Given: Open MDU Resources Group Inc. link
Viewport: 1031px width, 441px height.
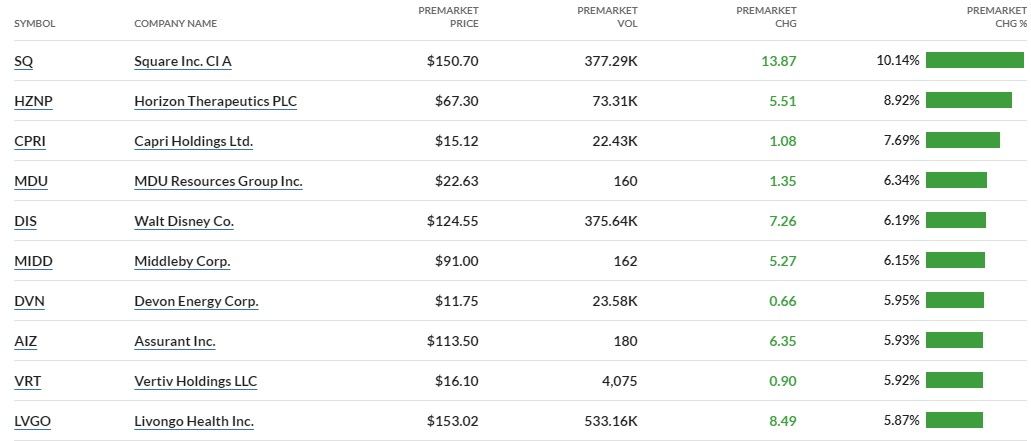Looking at the screenshot, I should pos(218,182).
